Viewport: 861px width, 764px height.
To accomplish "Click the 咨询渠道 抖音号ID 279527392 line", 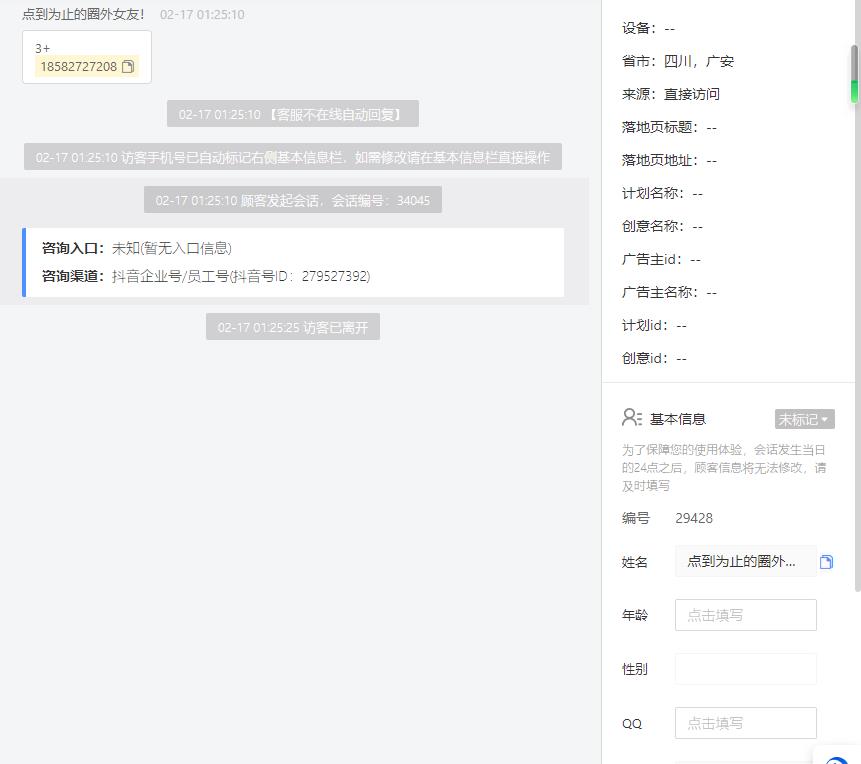I will (x=206, y=276).
